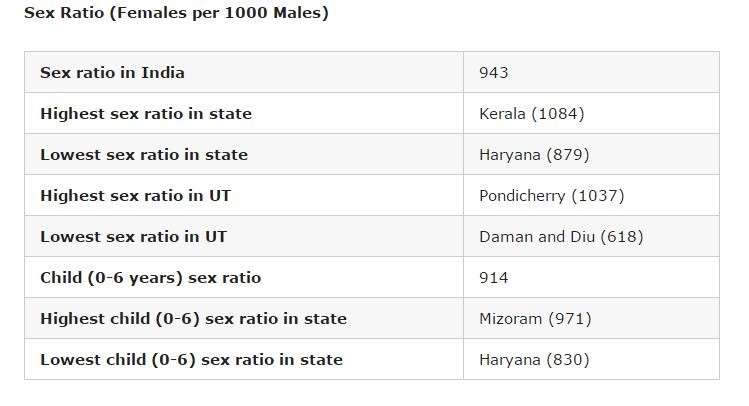Select 'Highest sex ratio in state' row label
Viewport: 749px width, 406px height.
coord(146,114)
